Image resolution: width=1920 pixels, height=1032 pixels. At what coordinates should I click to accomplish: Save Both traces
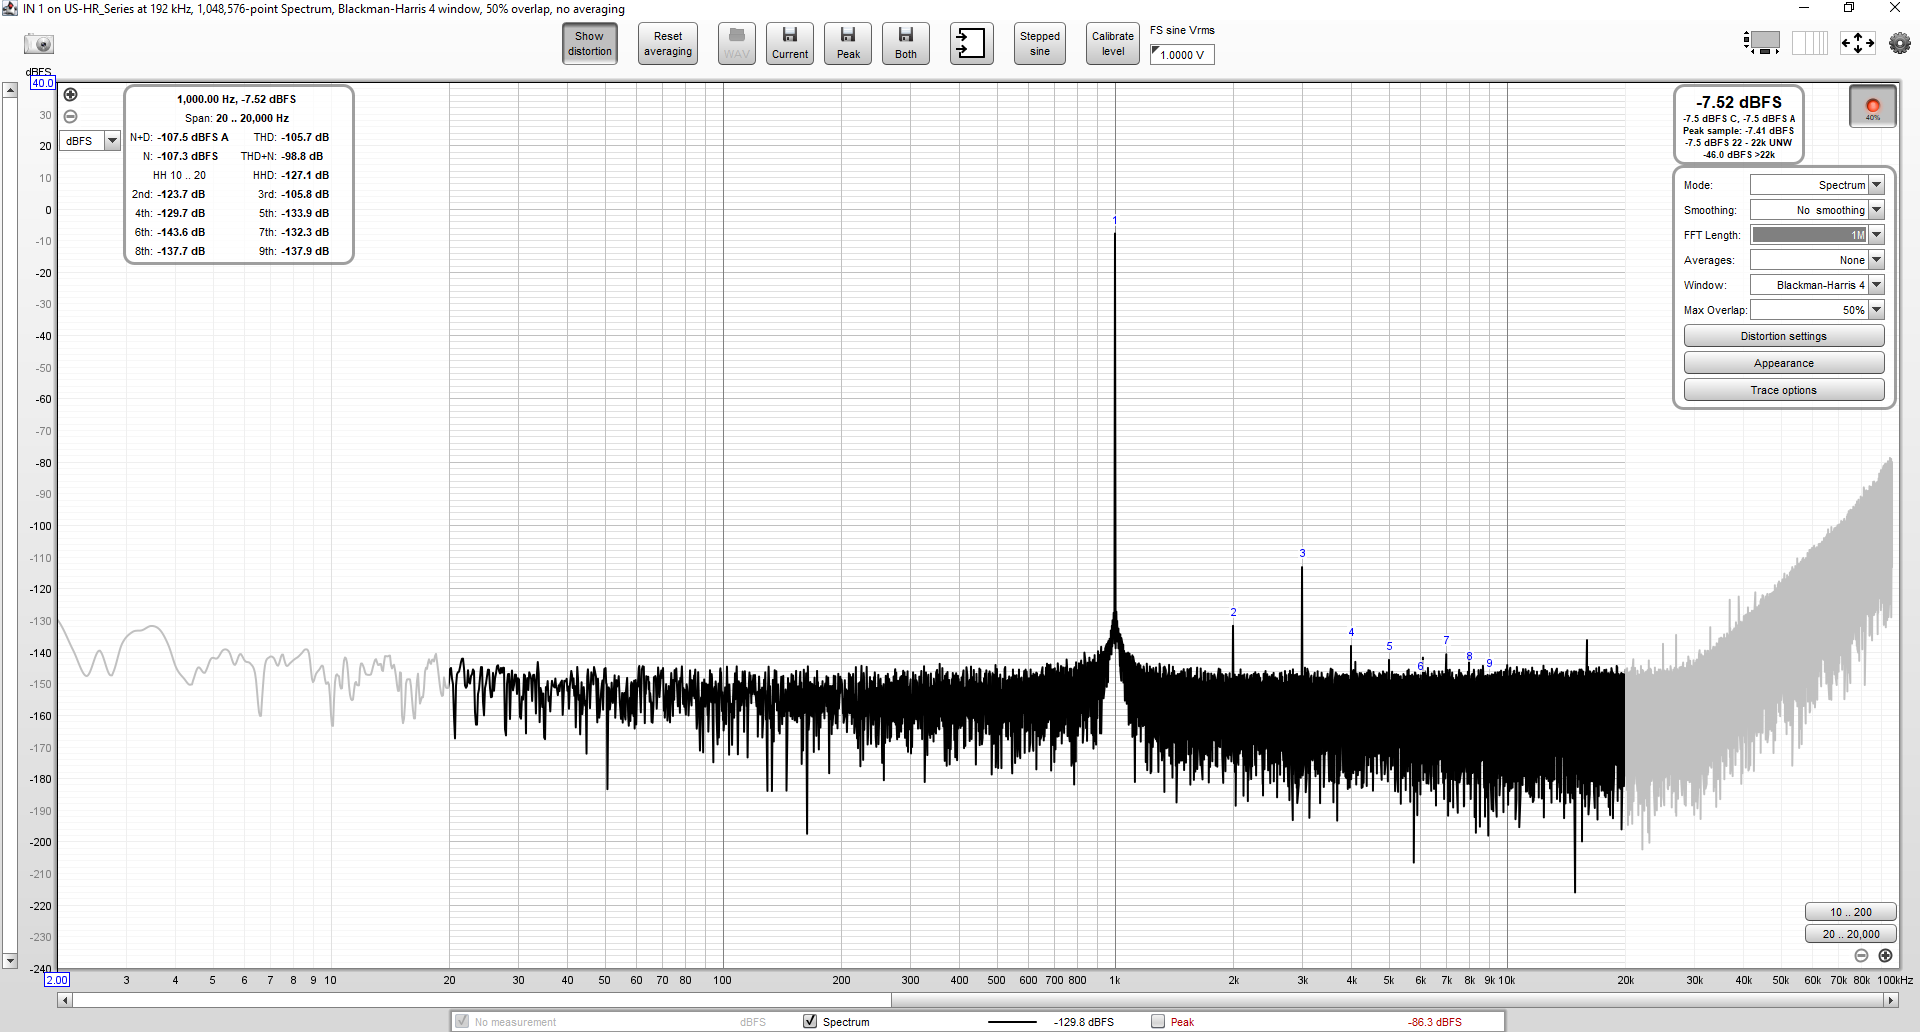[x=906, y=44]
